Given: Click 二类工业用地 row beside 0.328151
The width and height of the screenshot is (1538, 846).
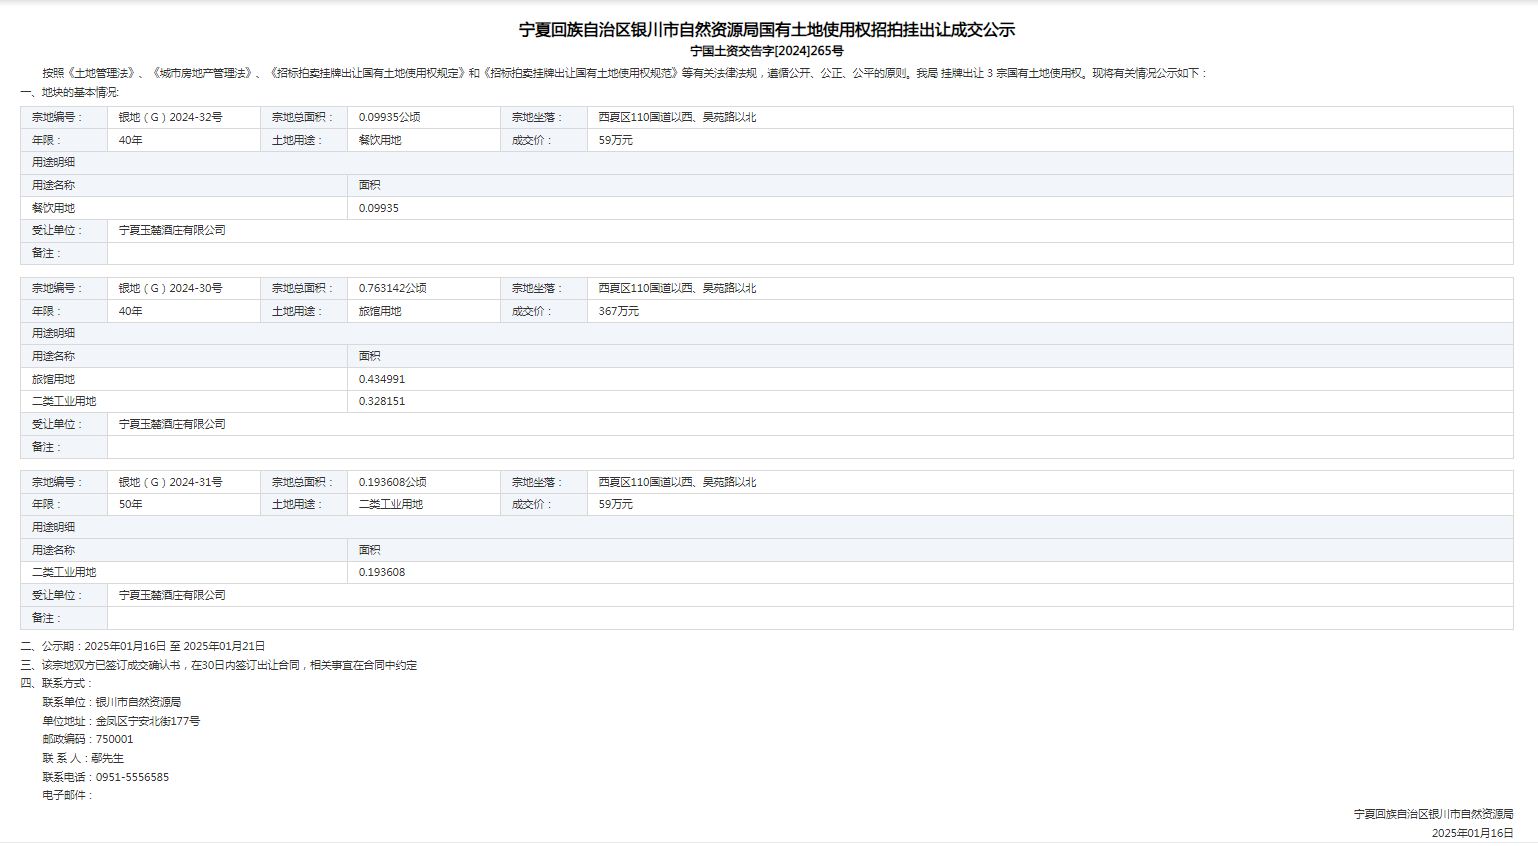Looking at the screenshot, I should 64,401.
